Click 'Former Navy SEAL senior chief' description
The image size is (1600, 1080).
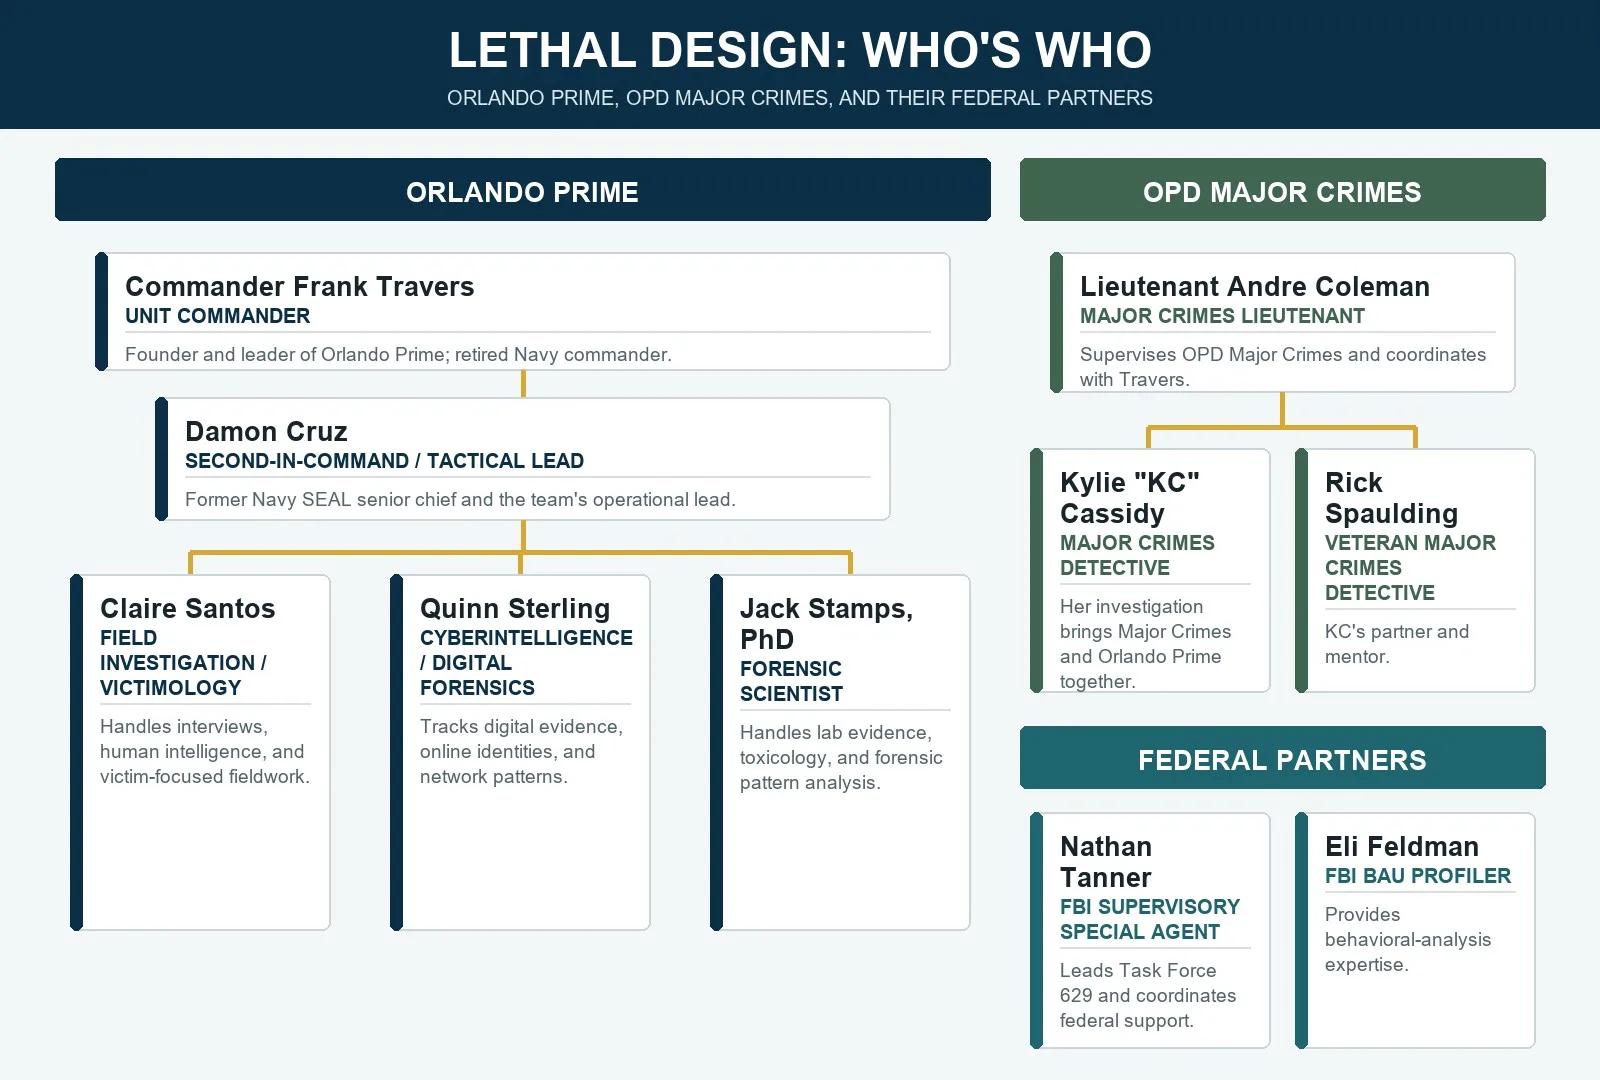click(460, 500)
